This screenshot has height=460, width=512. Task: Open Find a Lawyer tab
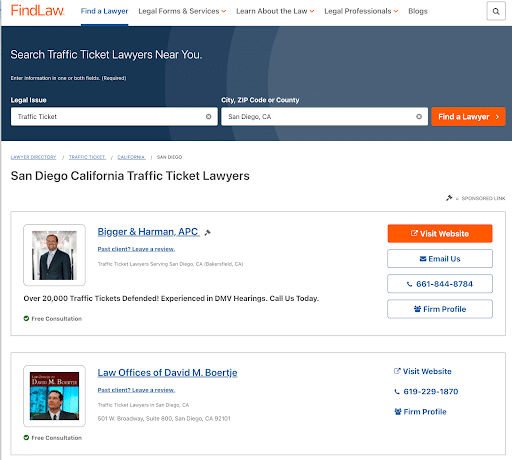[104, 11]
